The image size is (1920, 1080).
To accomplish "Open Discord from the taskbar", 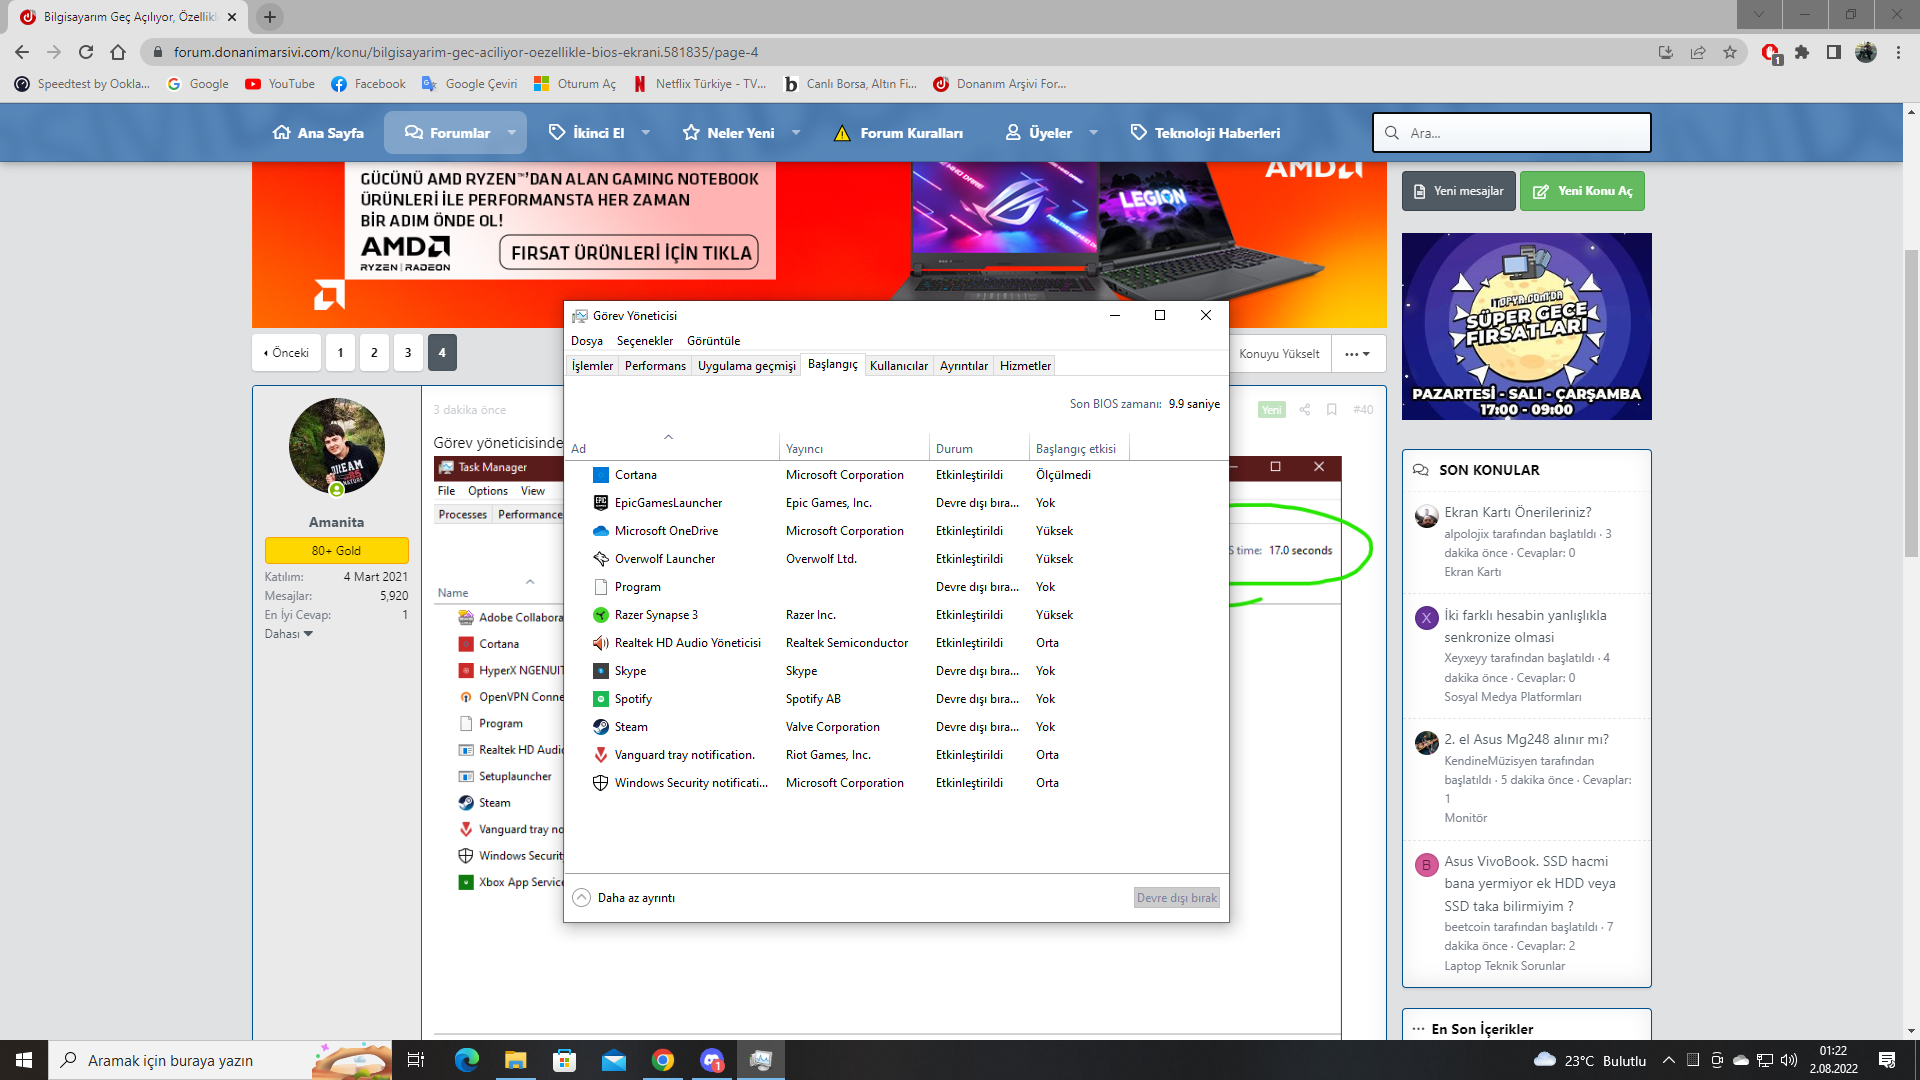I will 711,1060.
